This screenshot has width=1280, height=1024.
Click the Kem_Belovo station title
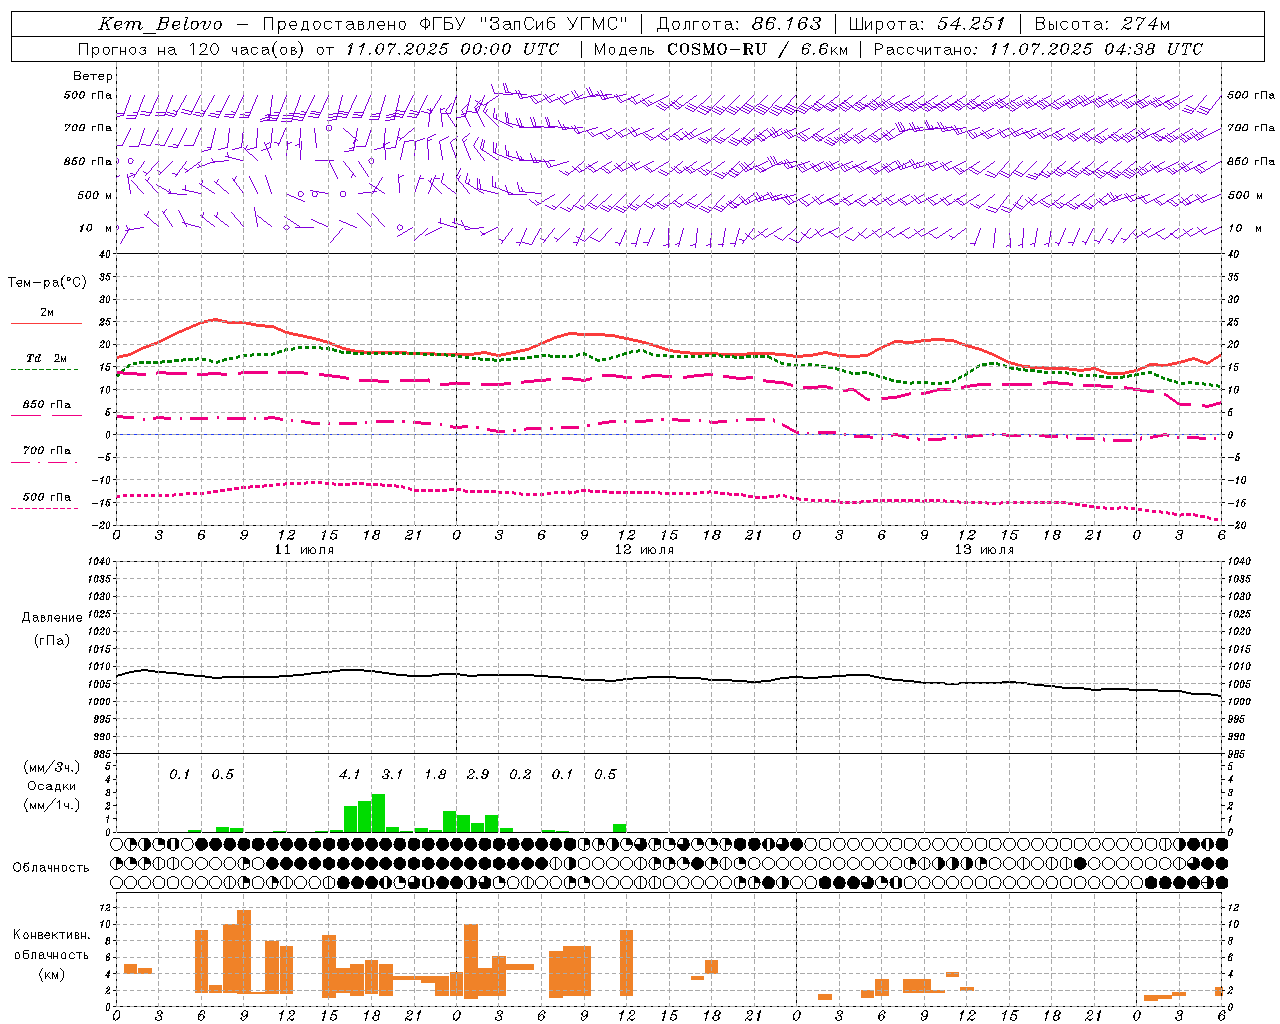(160, 24)
